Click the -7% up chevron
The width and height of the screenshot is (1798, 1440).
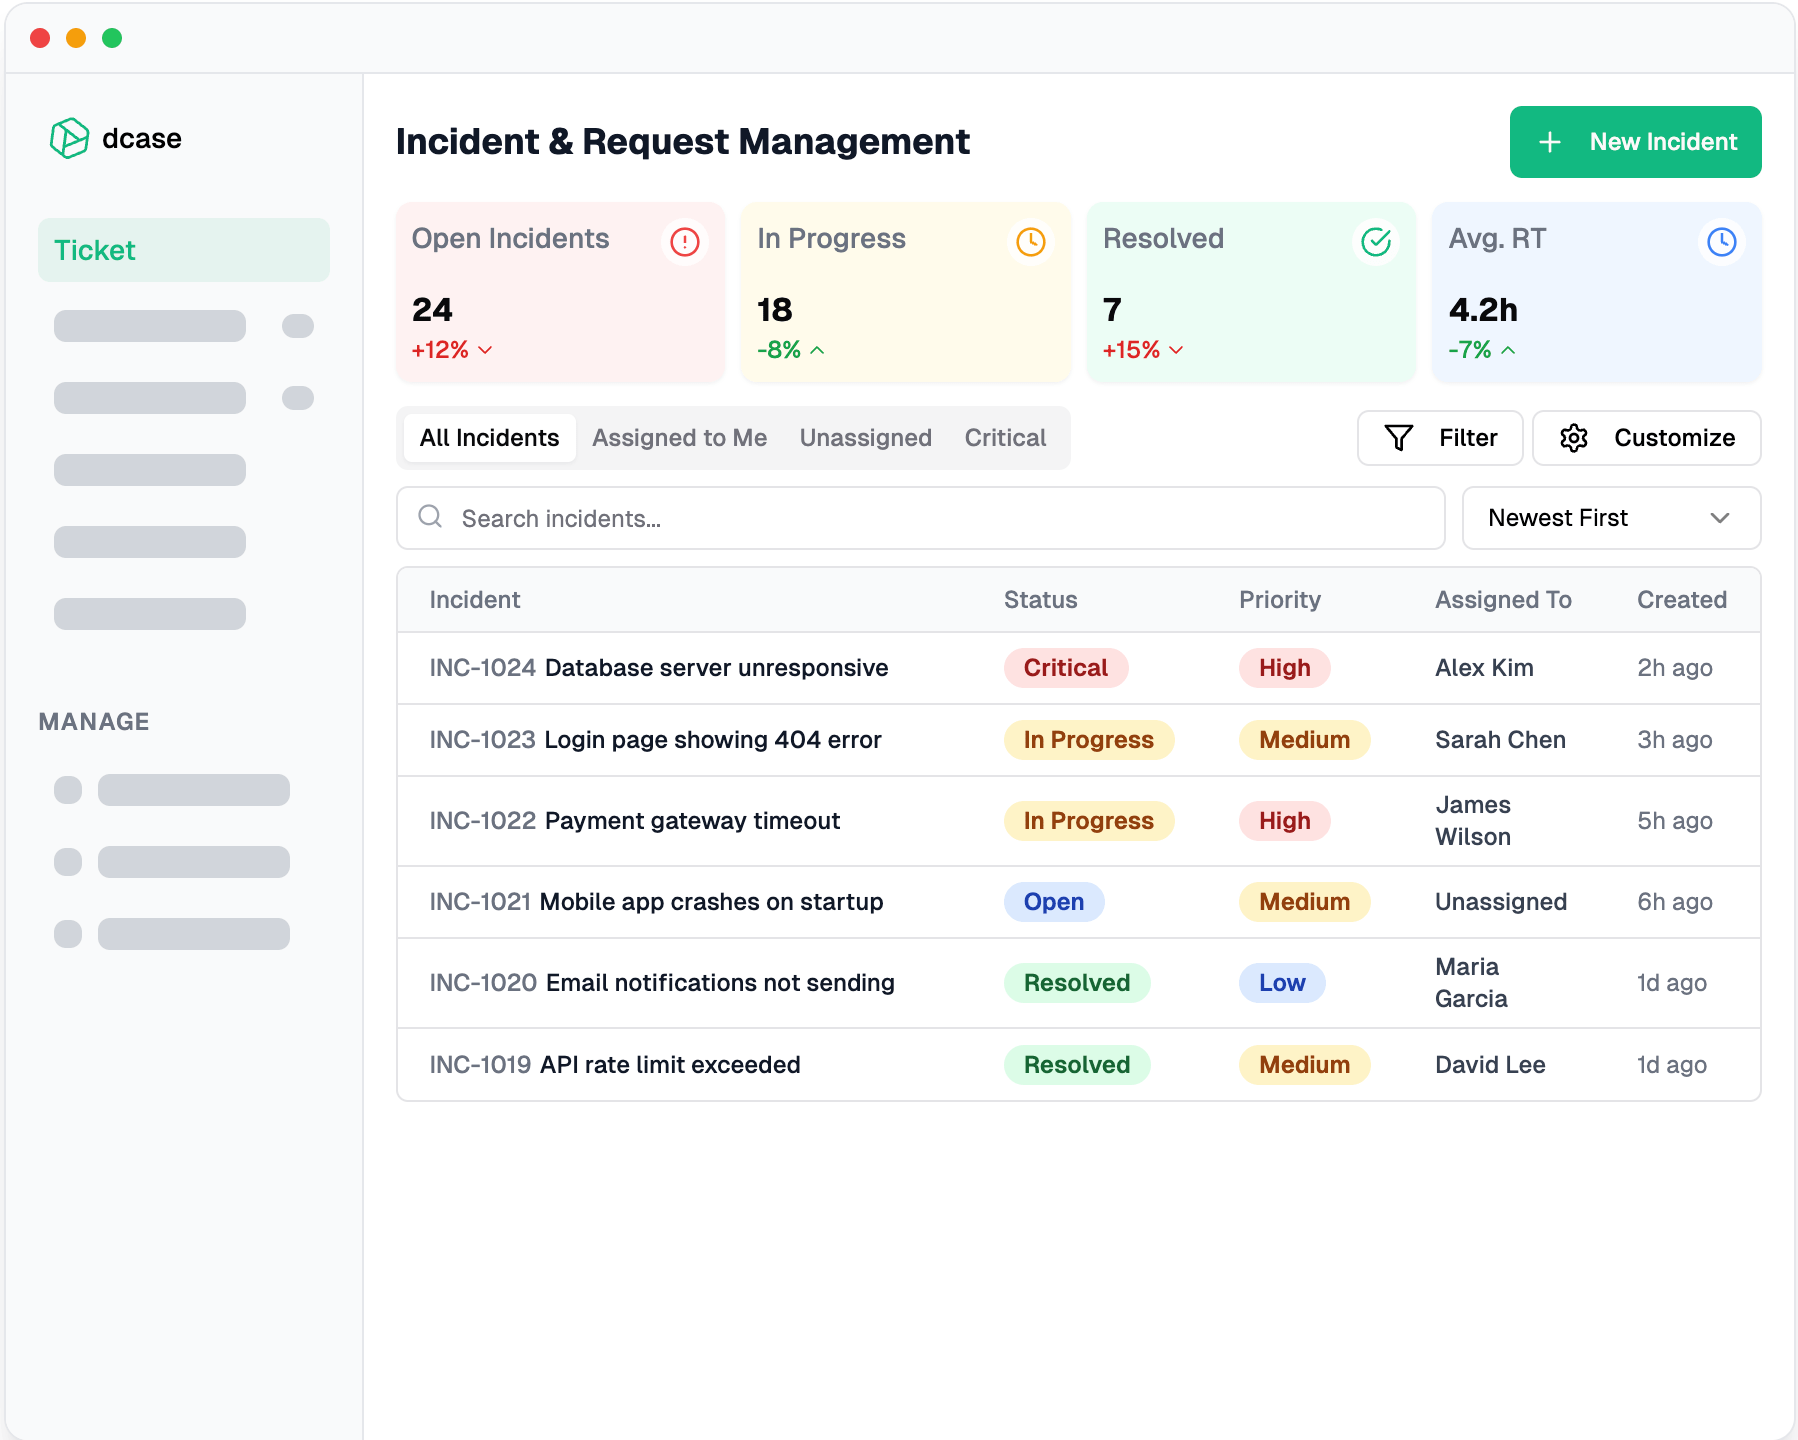1508,350
